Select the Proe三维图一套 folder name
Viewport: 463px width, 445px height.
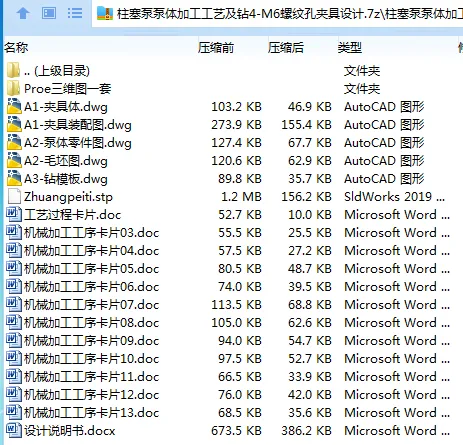coord(68,89)
